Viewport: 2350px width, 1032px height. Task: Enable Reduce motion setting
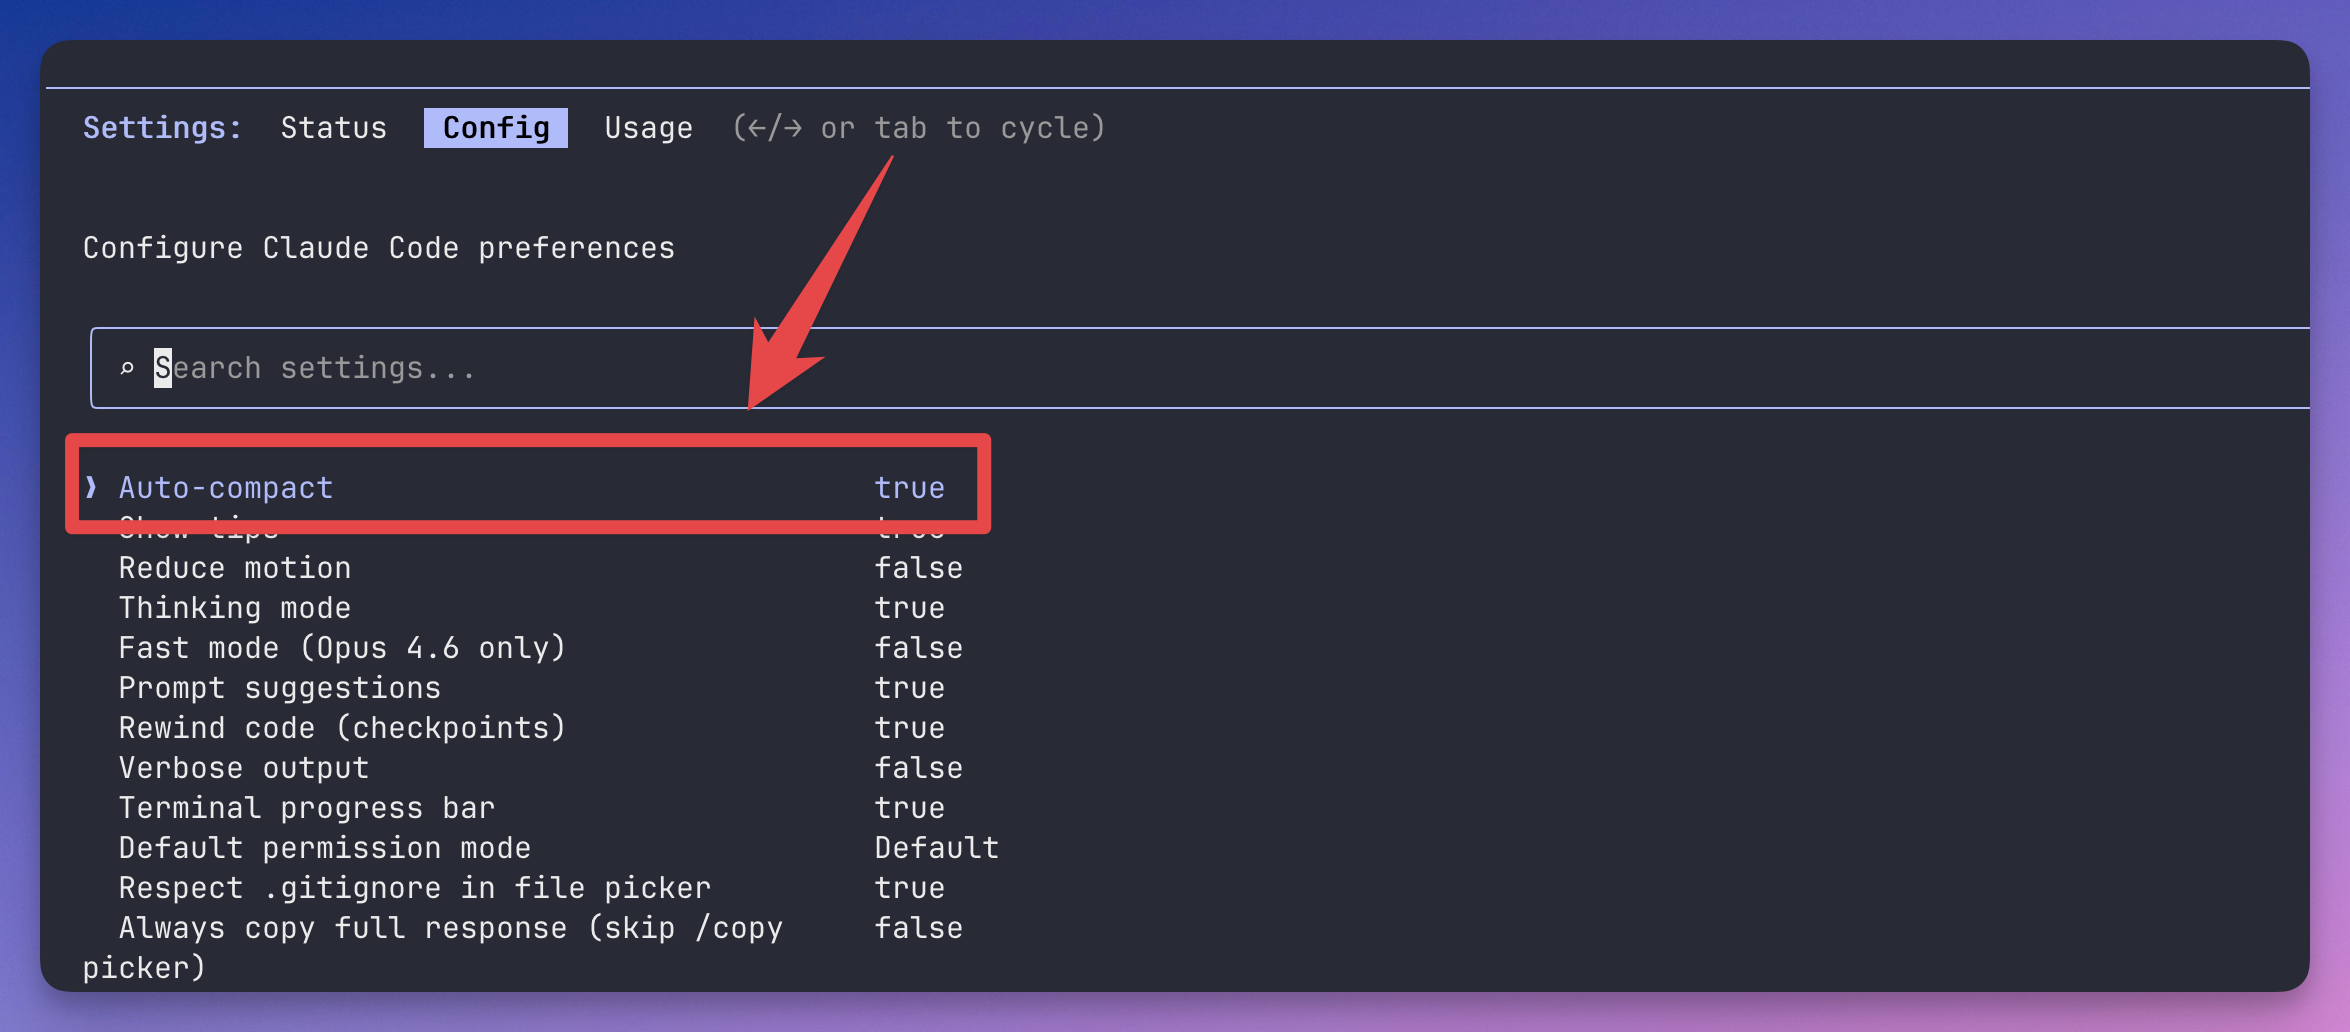[x=918, y=568]
